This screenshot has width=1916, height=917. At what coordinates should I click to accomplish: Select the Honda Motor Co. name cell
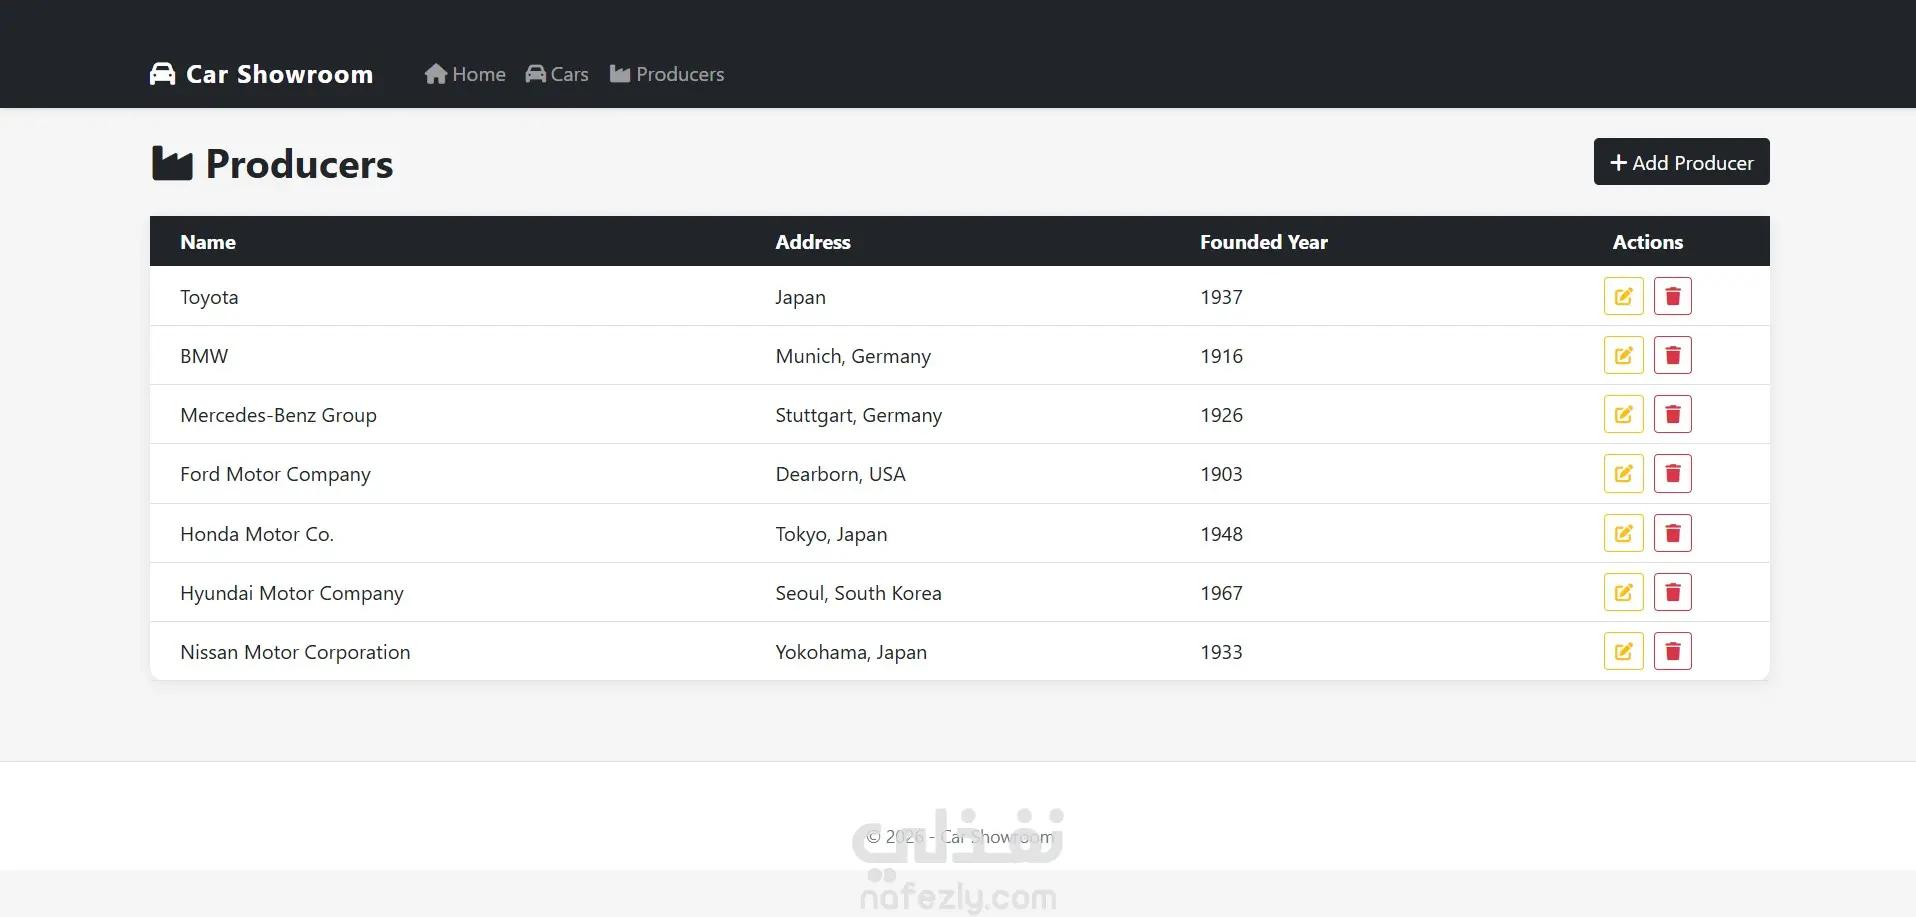click(257, 534)
